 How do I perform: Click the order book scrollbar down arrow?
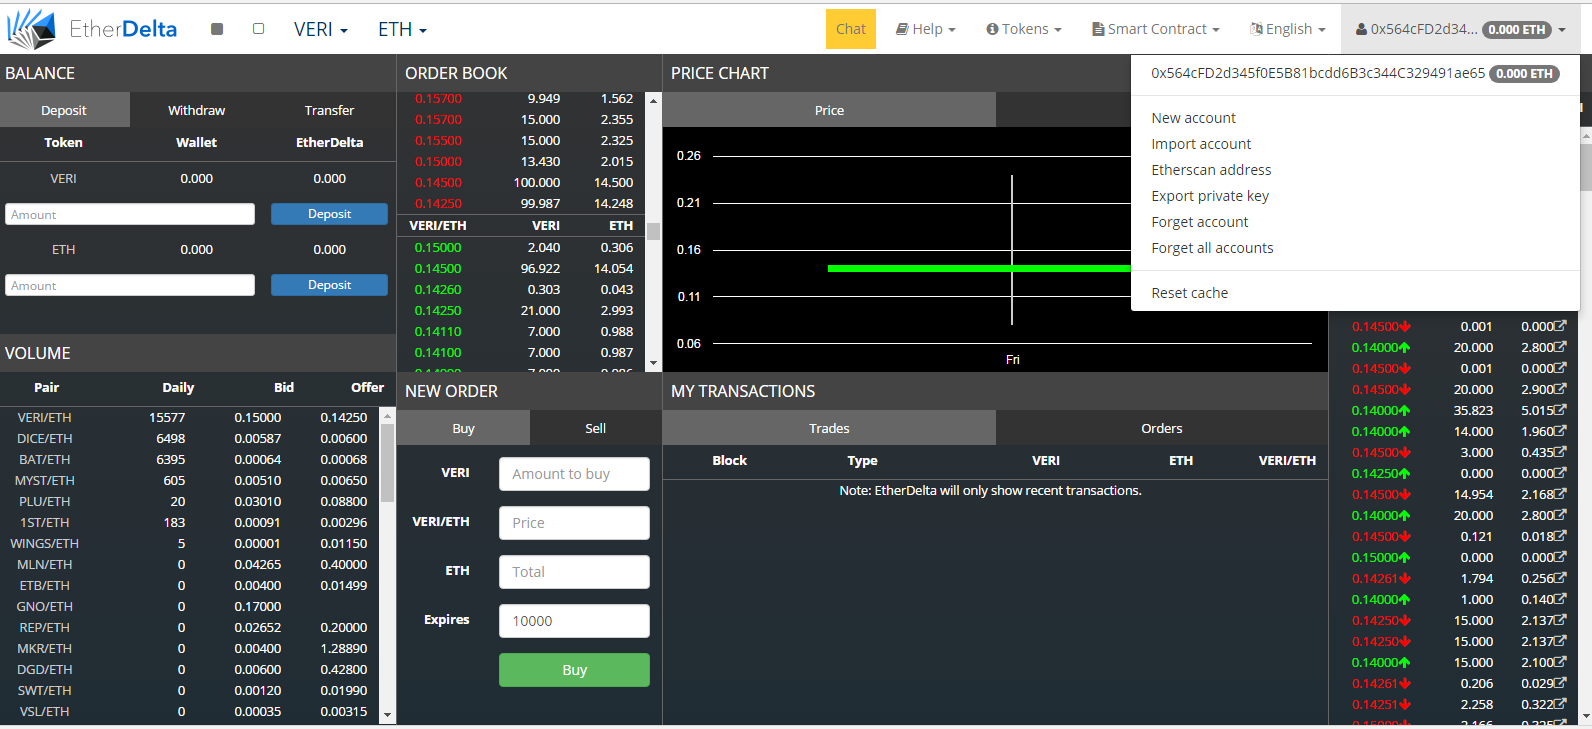pos(653,364)
